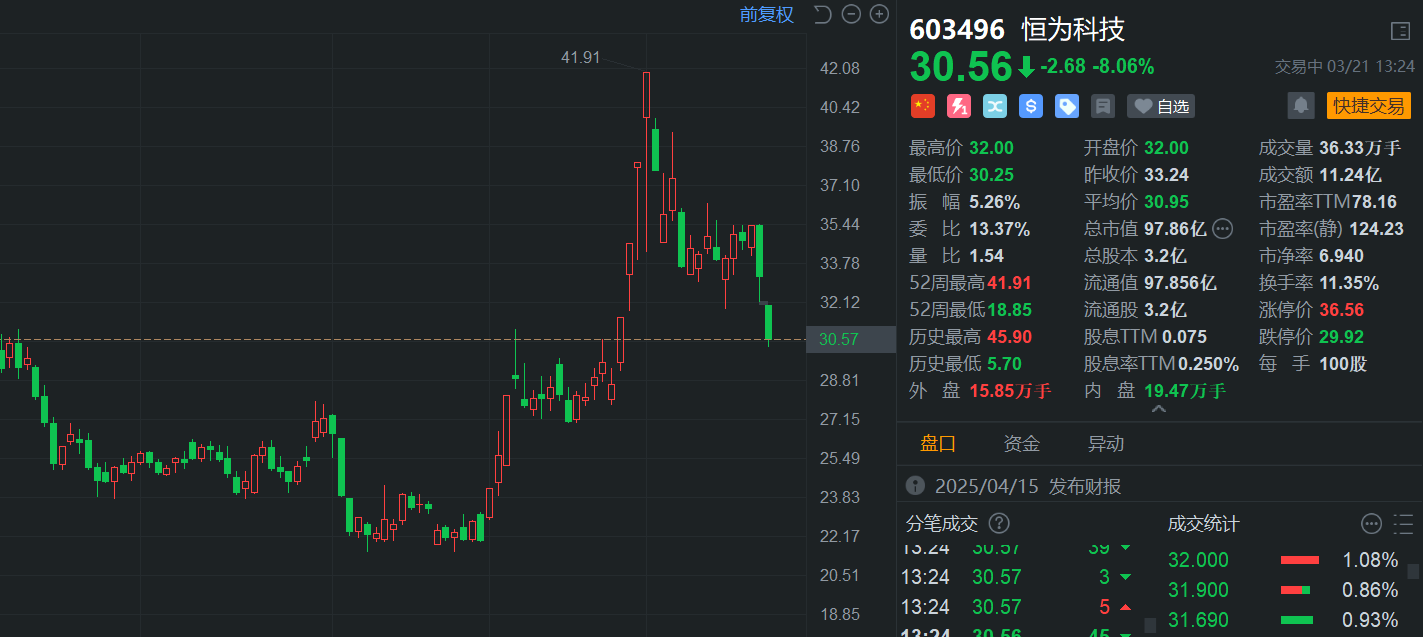Click the China market flag icon
This screenshot has height=637, width=1423.
click(922, 106)
